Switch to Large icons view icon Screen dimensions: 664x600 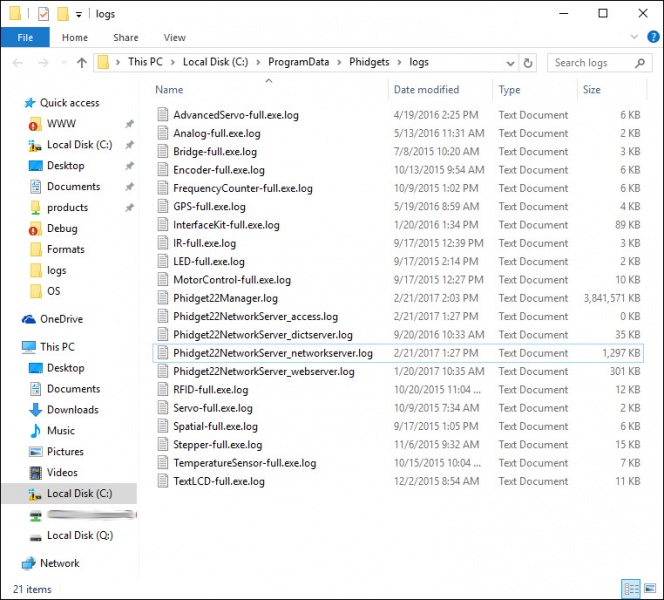[650, 589]
